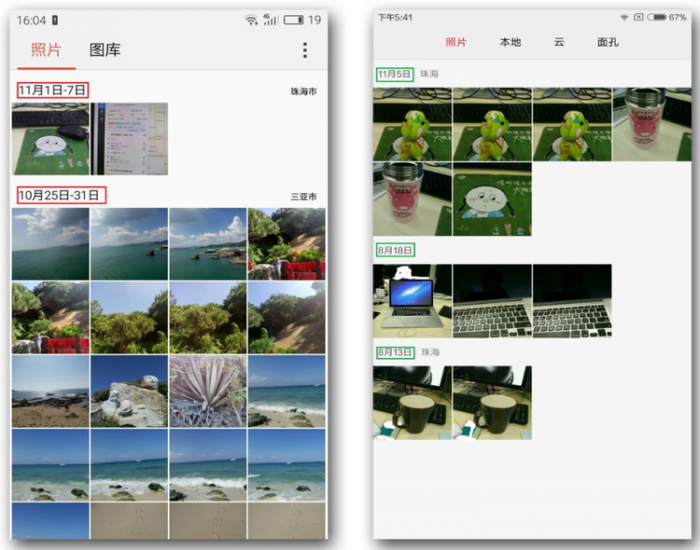Tap the battery icon showing 67%
This screenshot has height=550, width=700.
[657, 17]
